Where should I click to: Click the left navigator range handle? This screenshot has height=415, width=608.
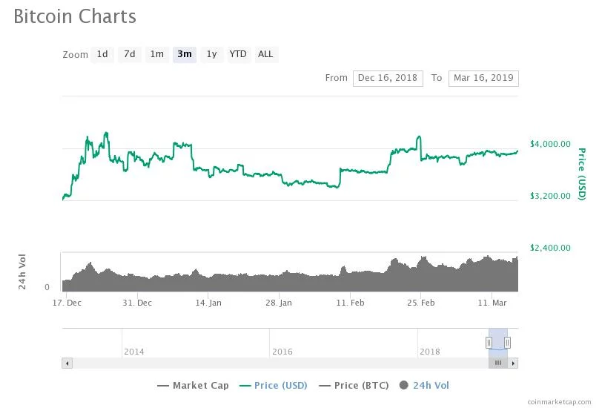tap(489, 343)
